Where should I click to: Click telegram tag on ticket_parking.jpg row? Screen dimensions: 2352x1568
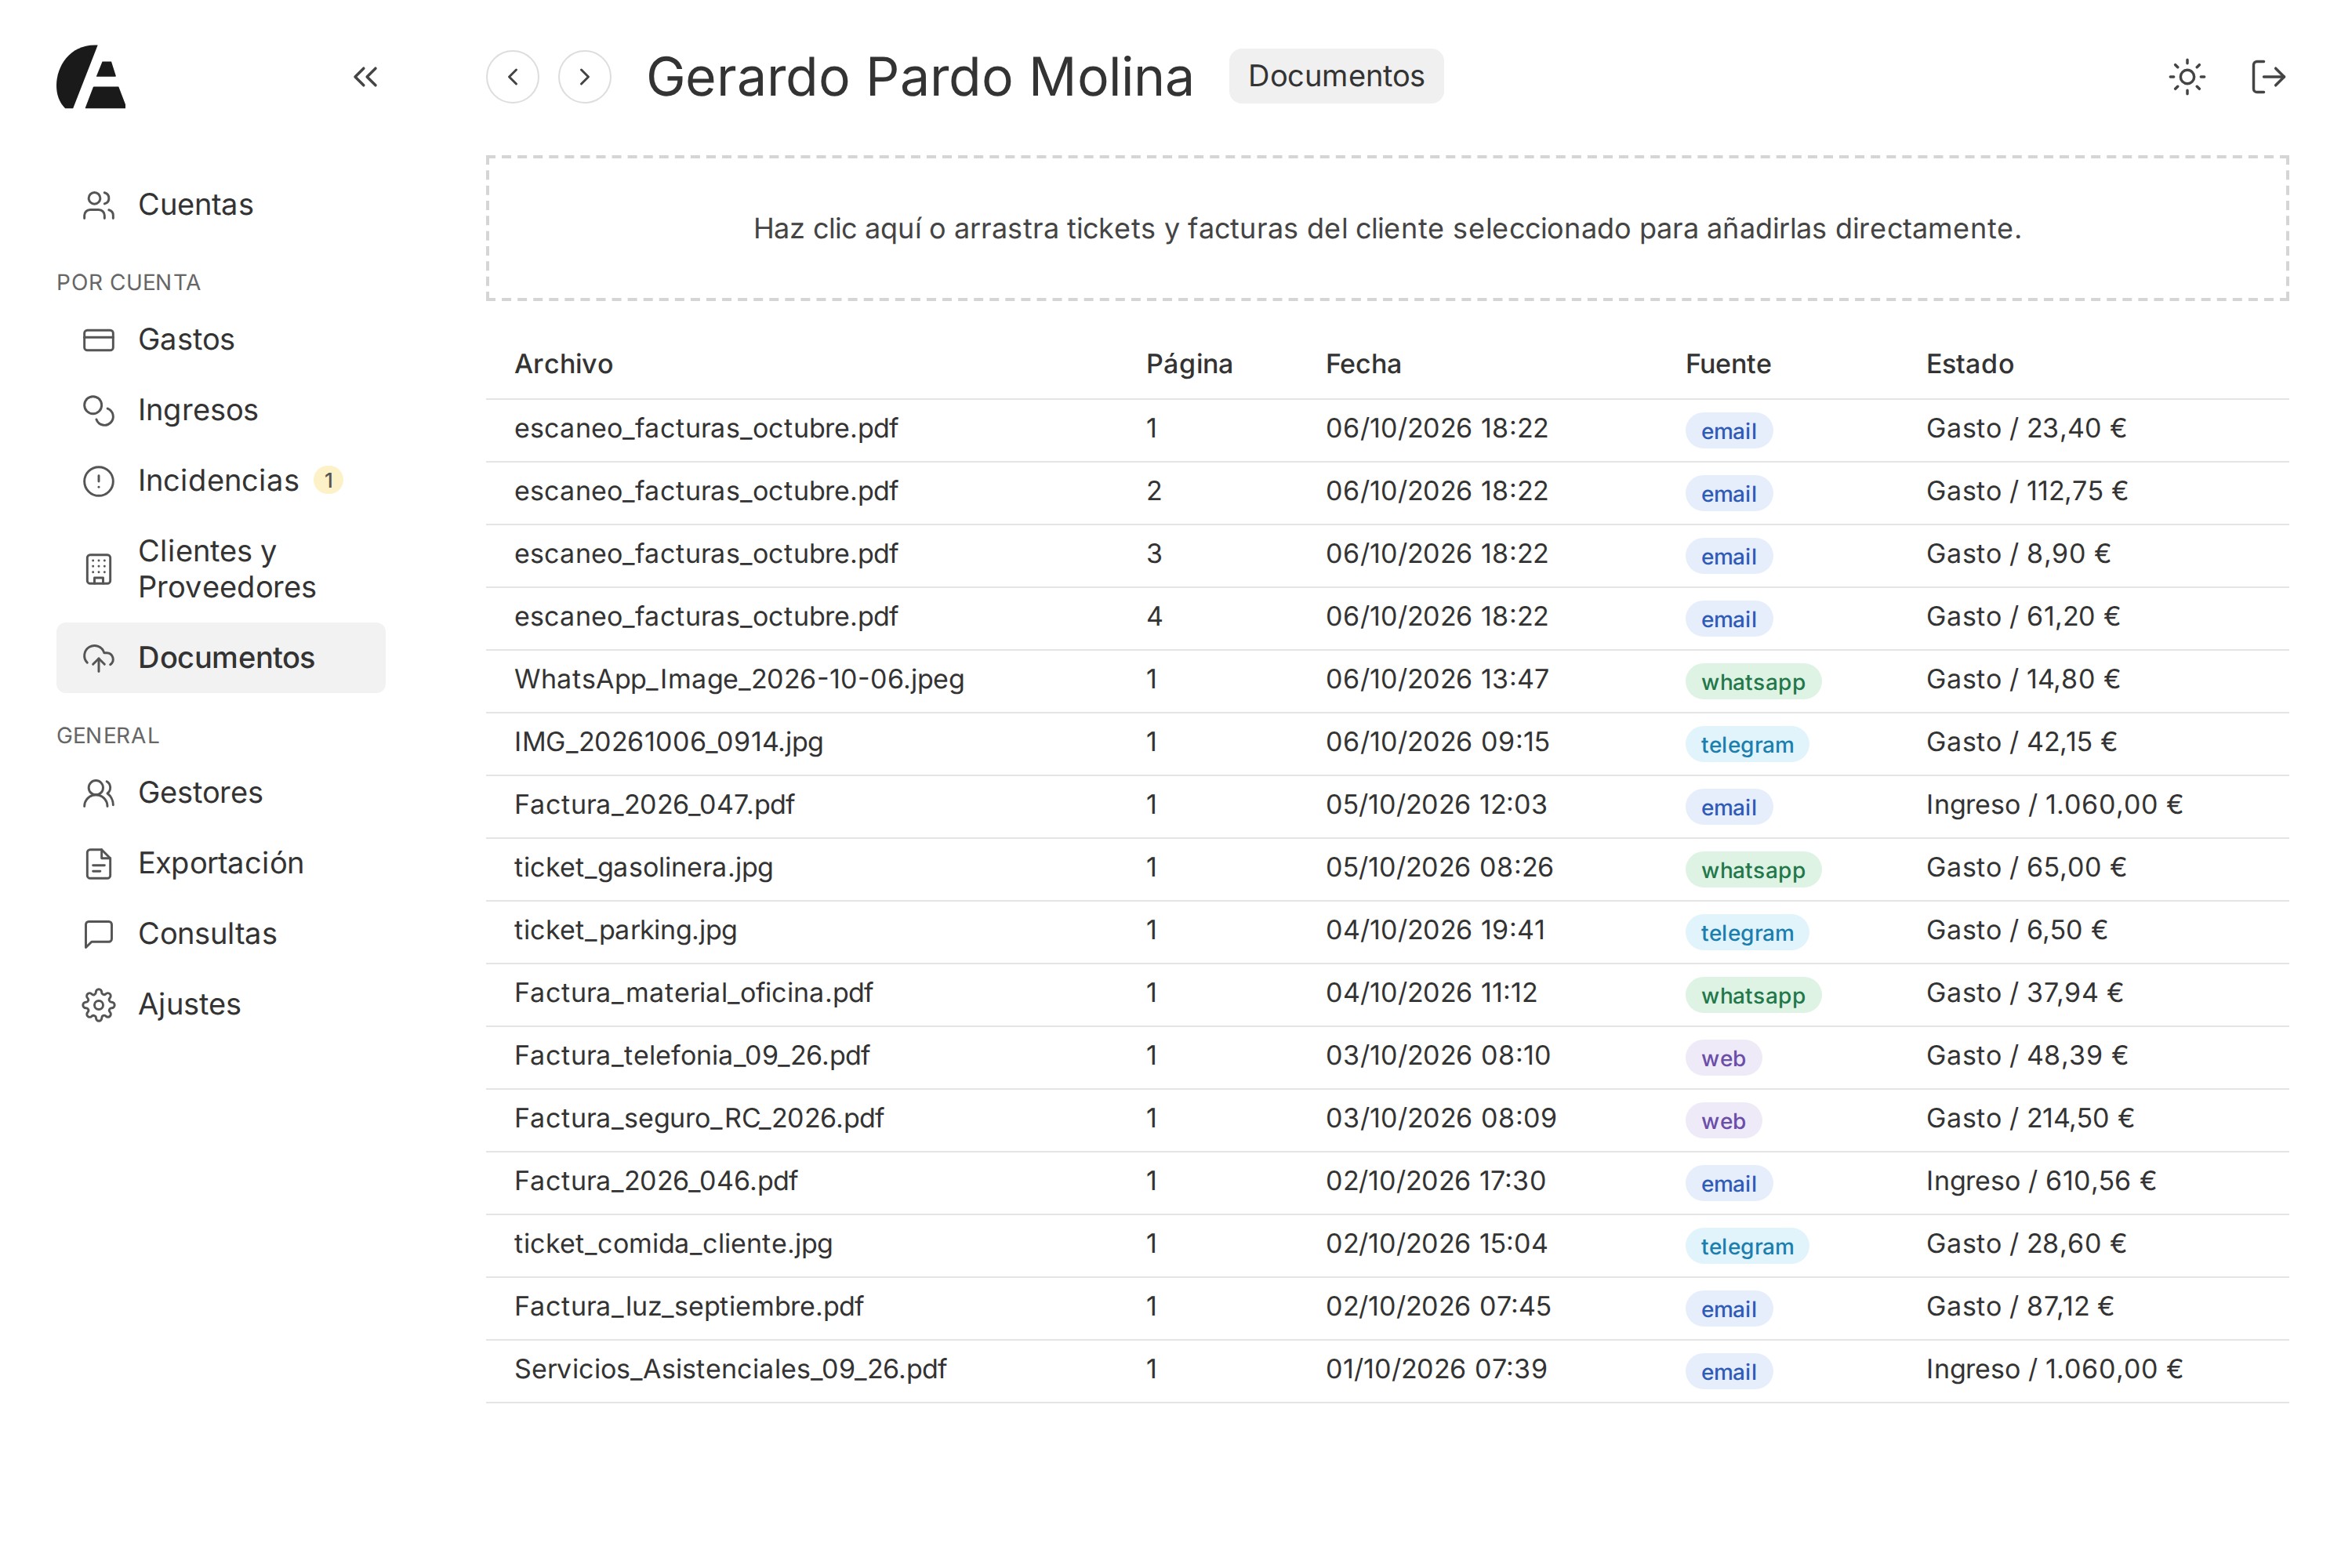click(1747, 933)
